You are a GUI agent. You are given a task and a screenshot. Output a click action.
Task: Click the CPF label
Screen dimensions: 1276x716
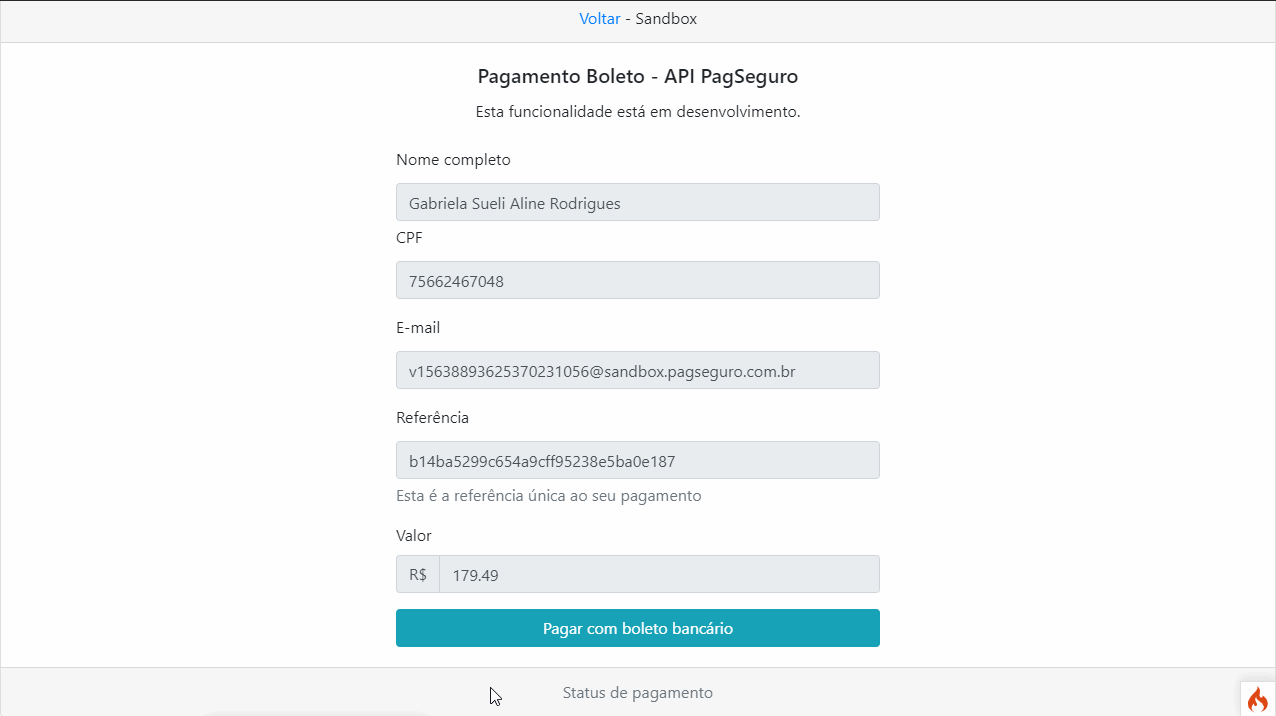(409, 238)
